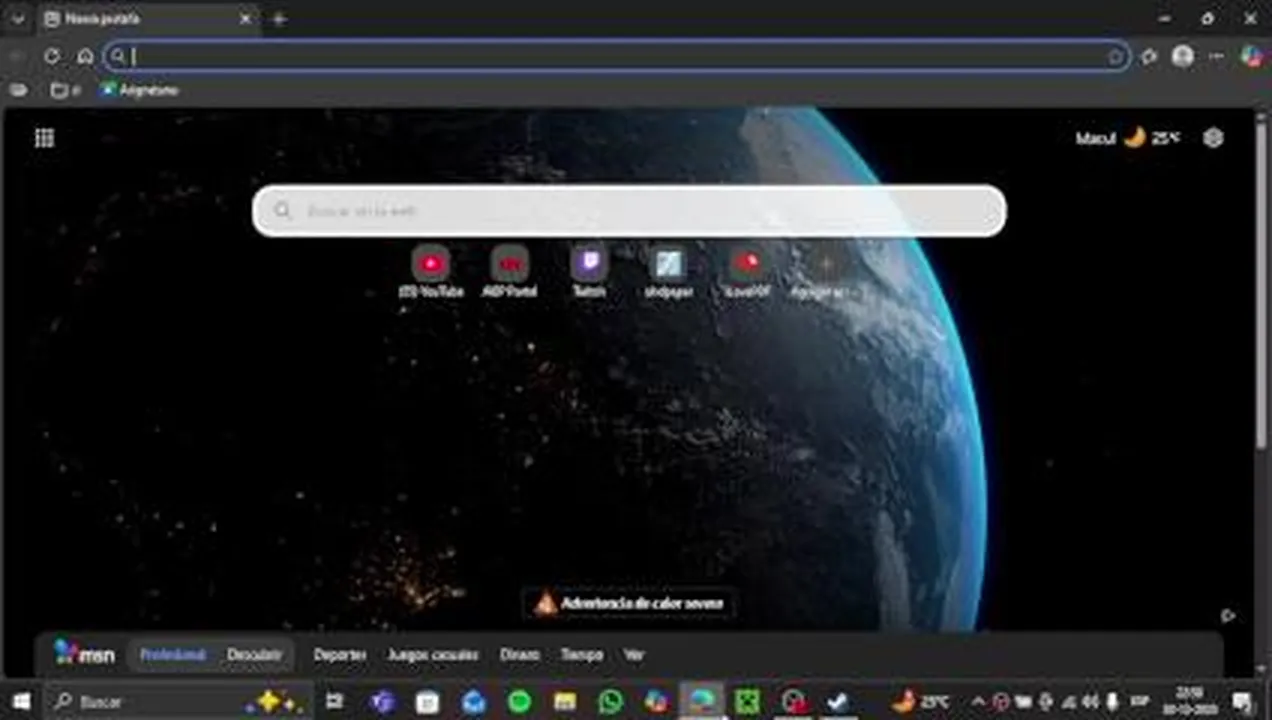Open a new tab with plus button
The width and height of the screenshot is (1272, 720).
(279, 19)
